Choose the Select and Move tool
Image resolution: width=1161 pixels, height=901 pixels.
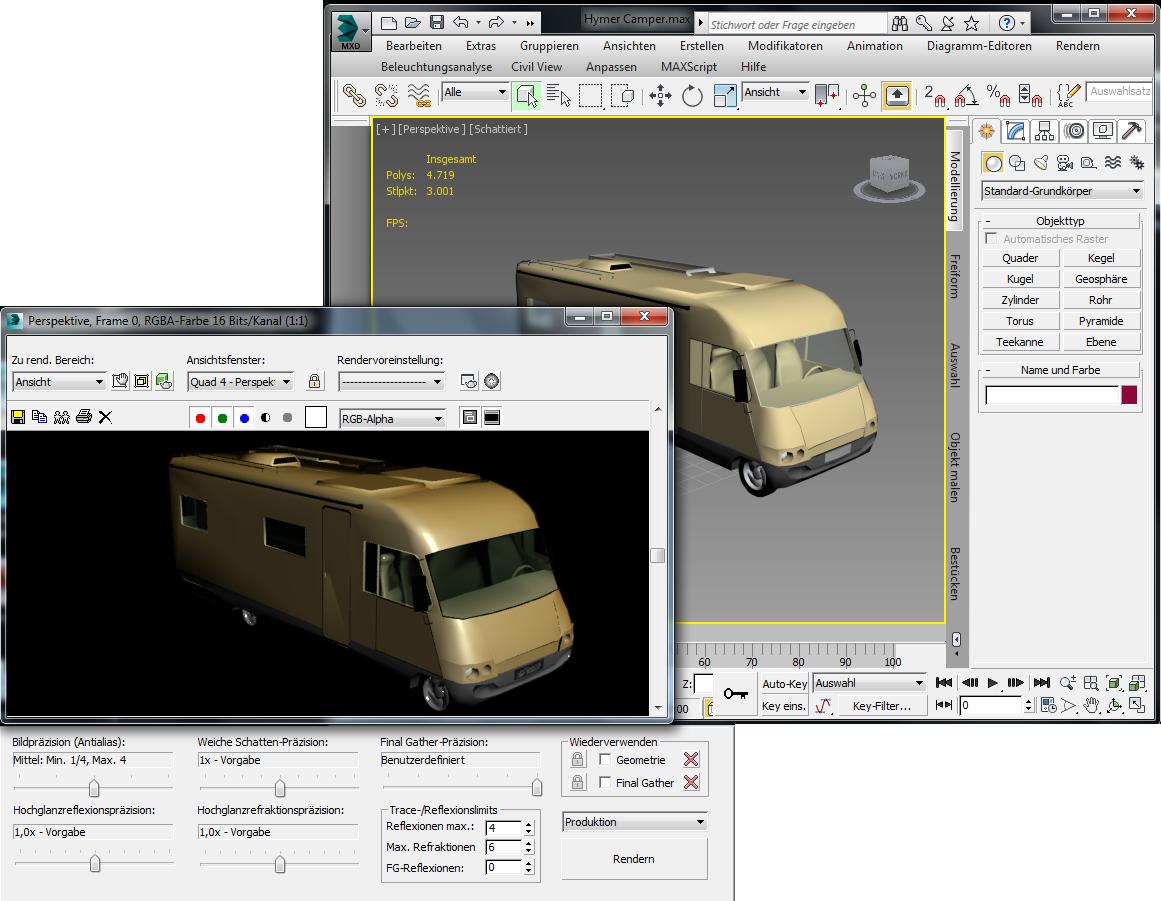pos(660,96)
